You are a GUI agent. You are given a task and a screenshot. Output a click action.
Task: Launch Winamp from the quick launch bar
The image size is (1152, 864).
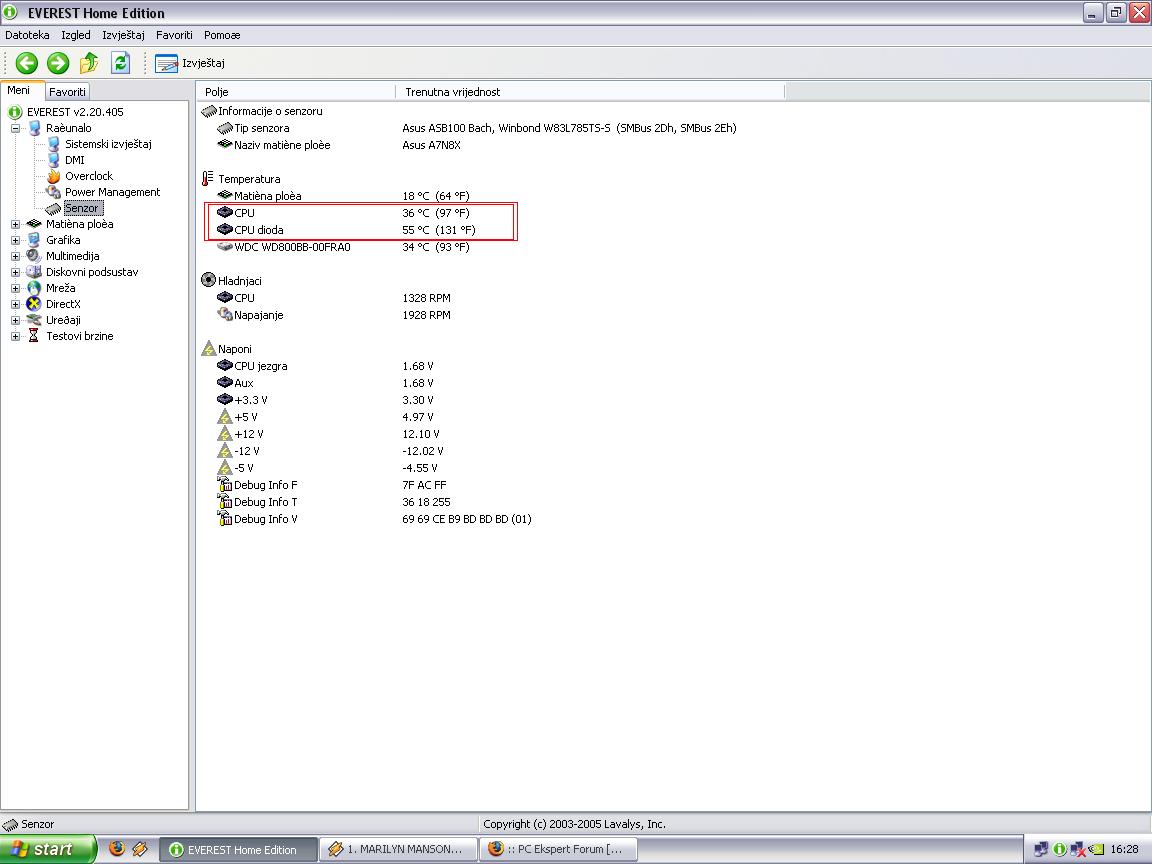pyautogui.click(x=140, y=849)
